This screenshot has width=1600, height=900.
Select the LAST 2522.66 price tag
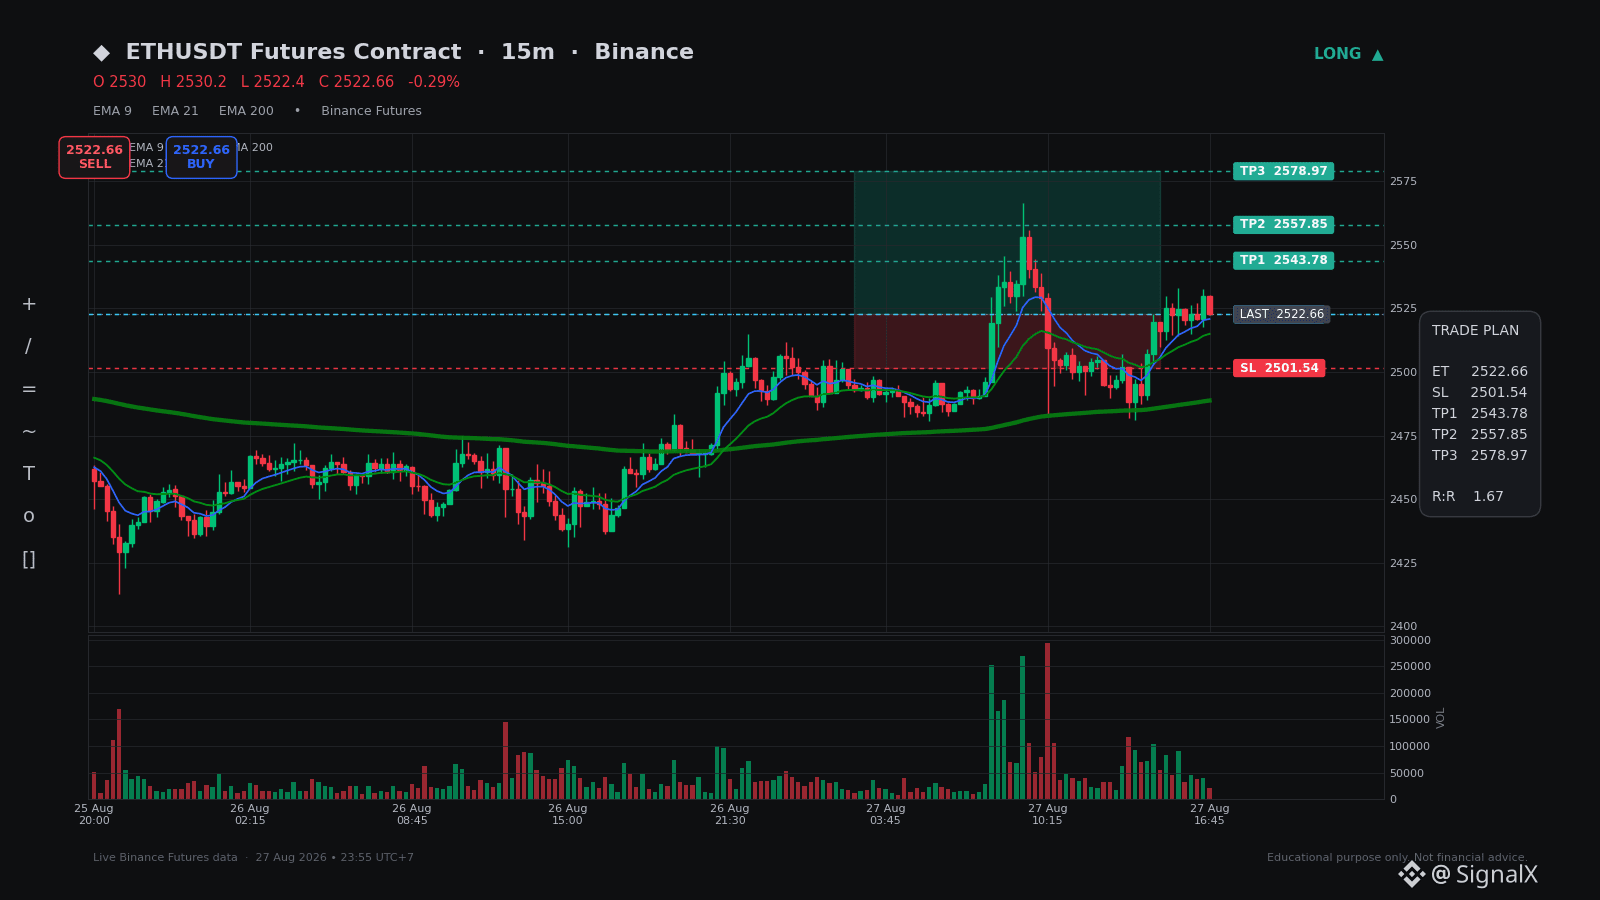point(1281,314)
